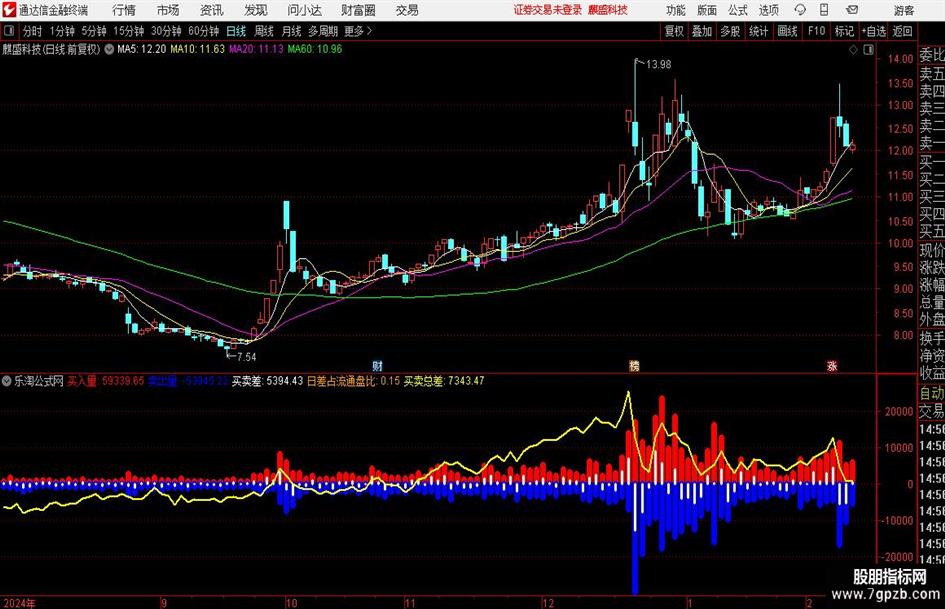Expand the 乐淘公式网 indicator dropdown arrow

(x=7, y=381)
